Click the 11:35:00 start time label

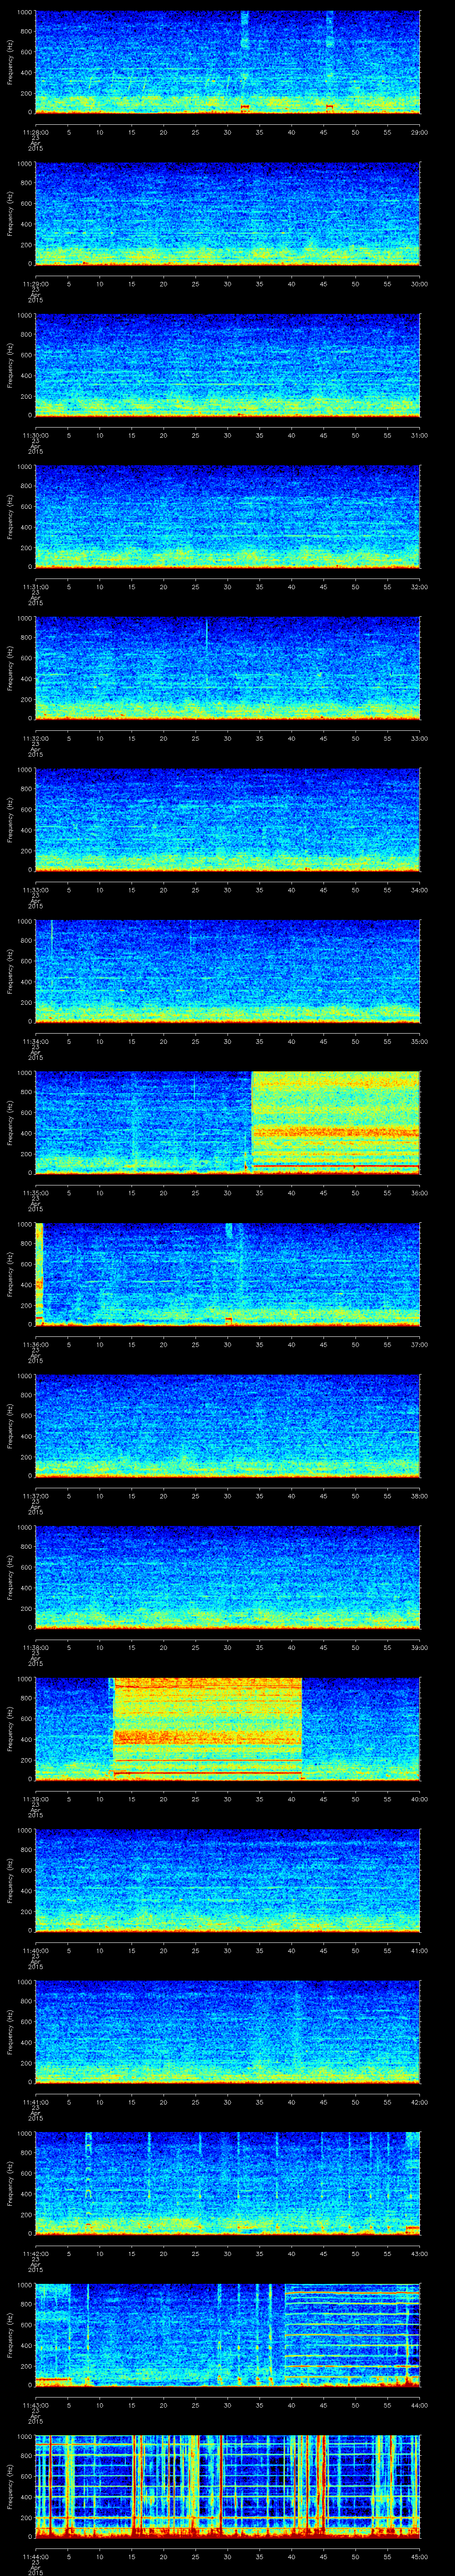point(35,1193)
